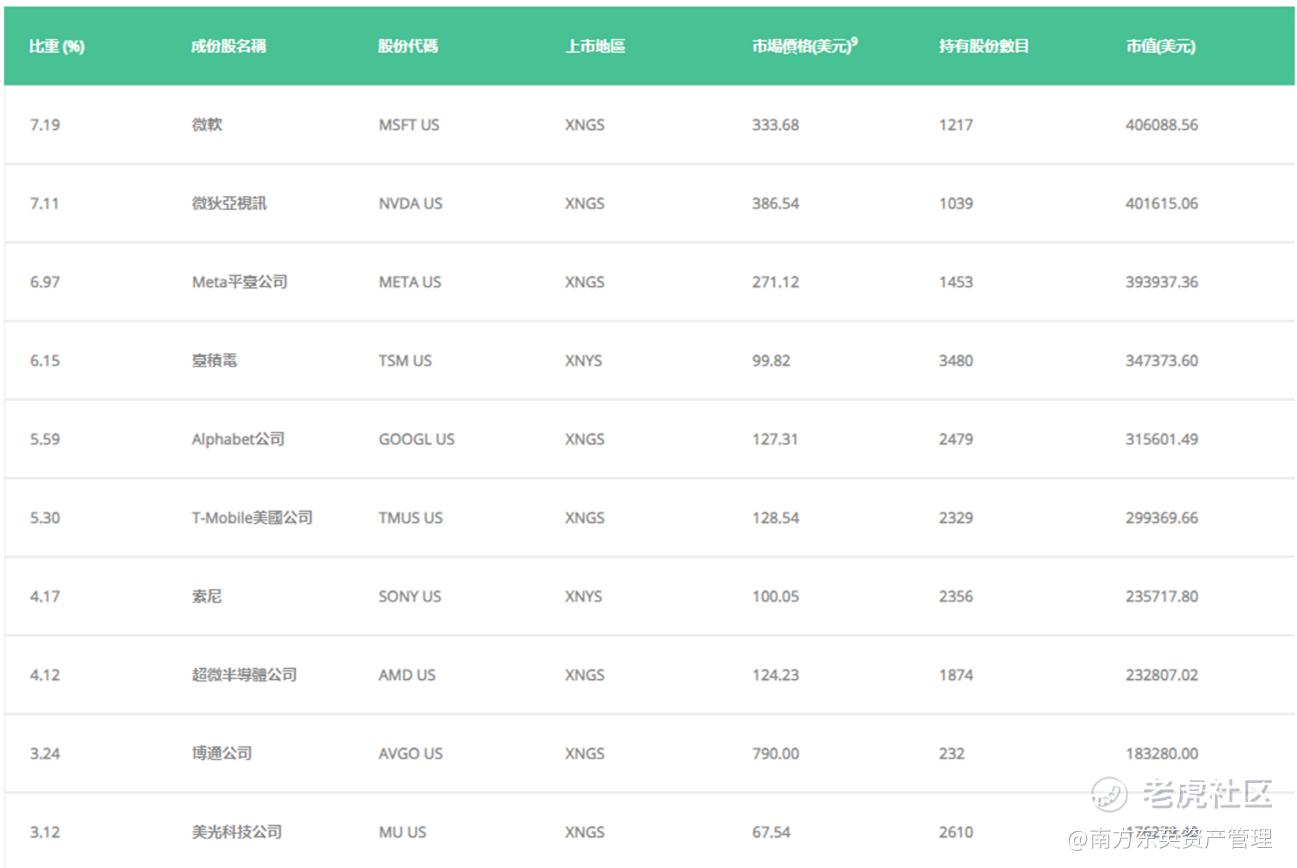Select the MU US ticker cell

click(402, 832)
